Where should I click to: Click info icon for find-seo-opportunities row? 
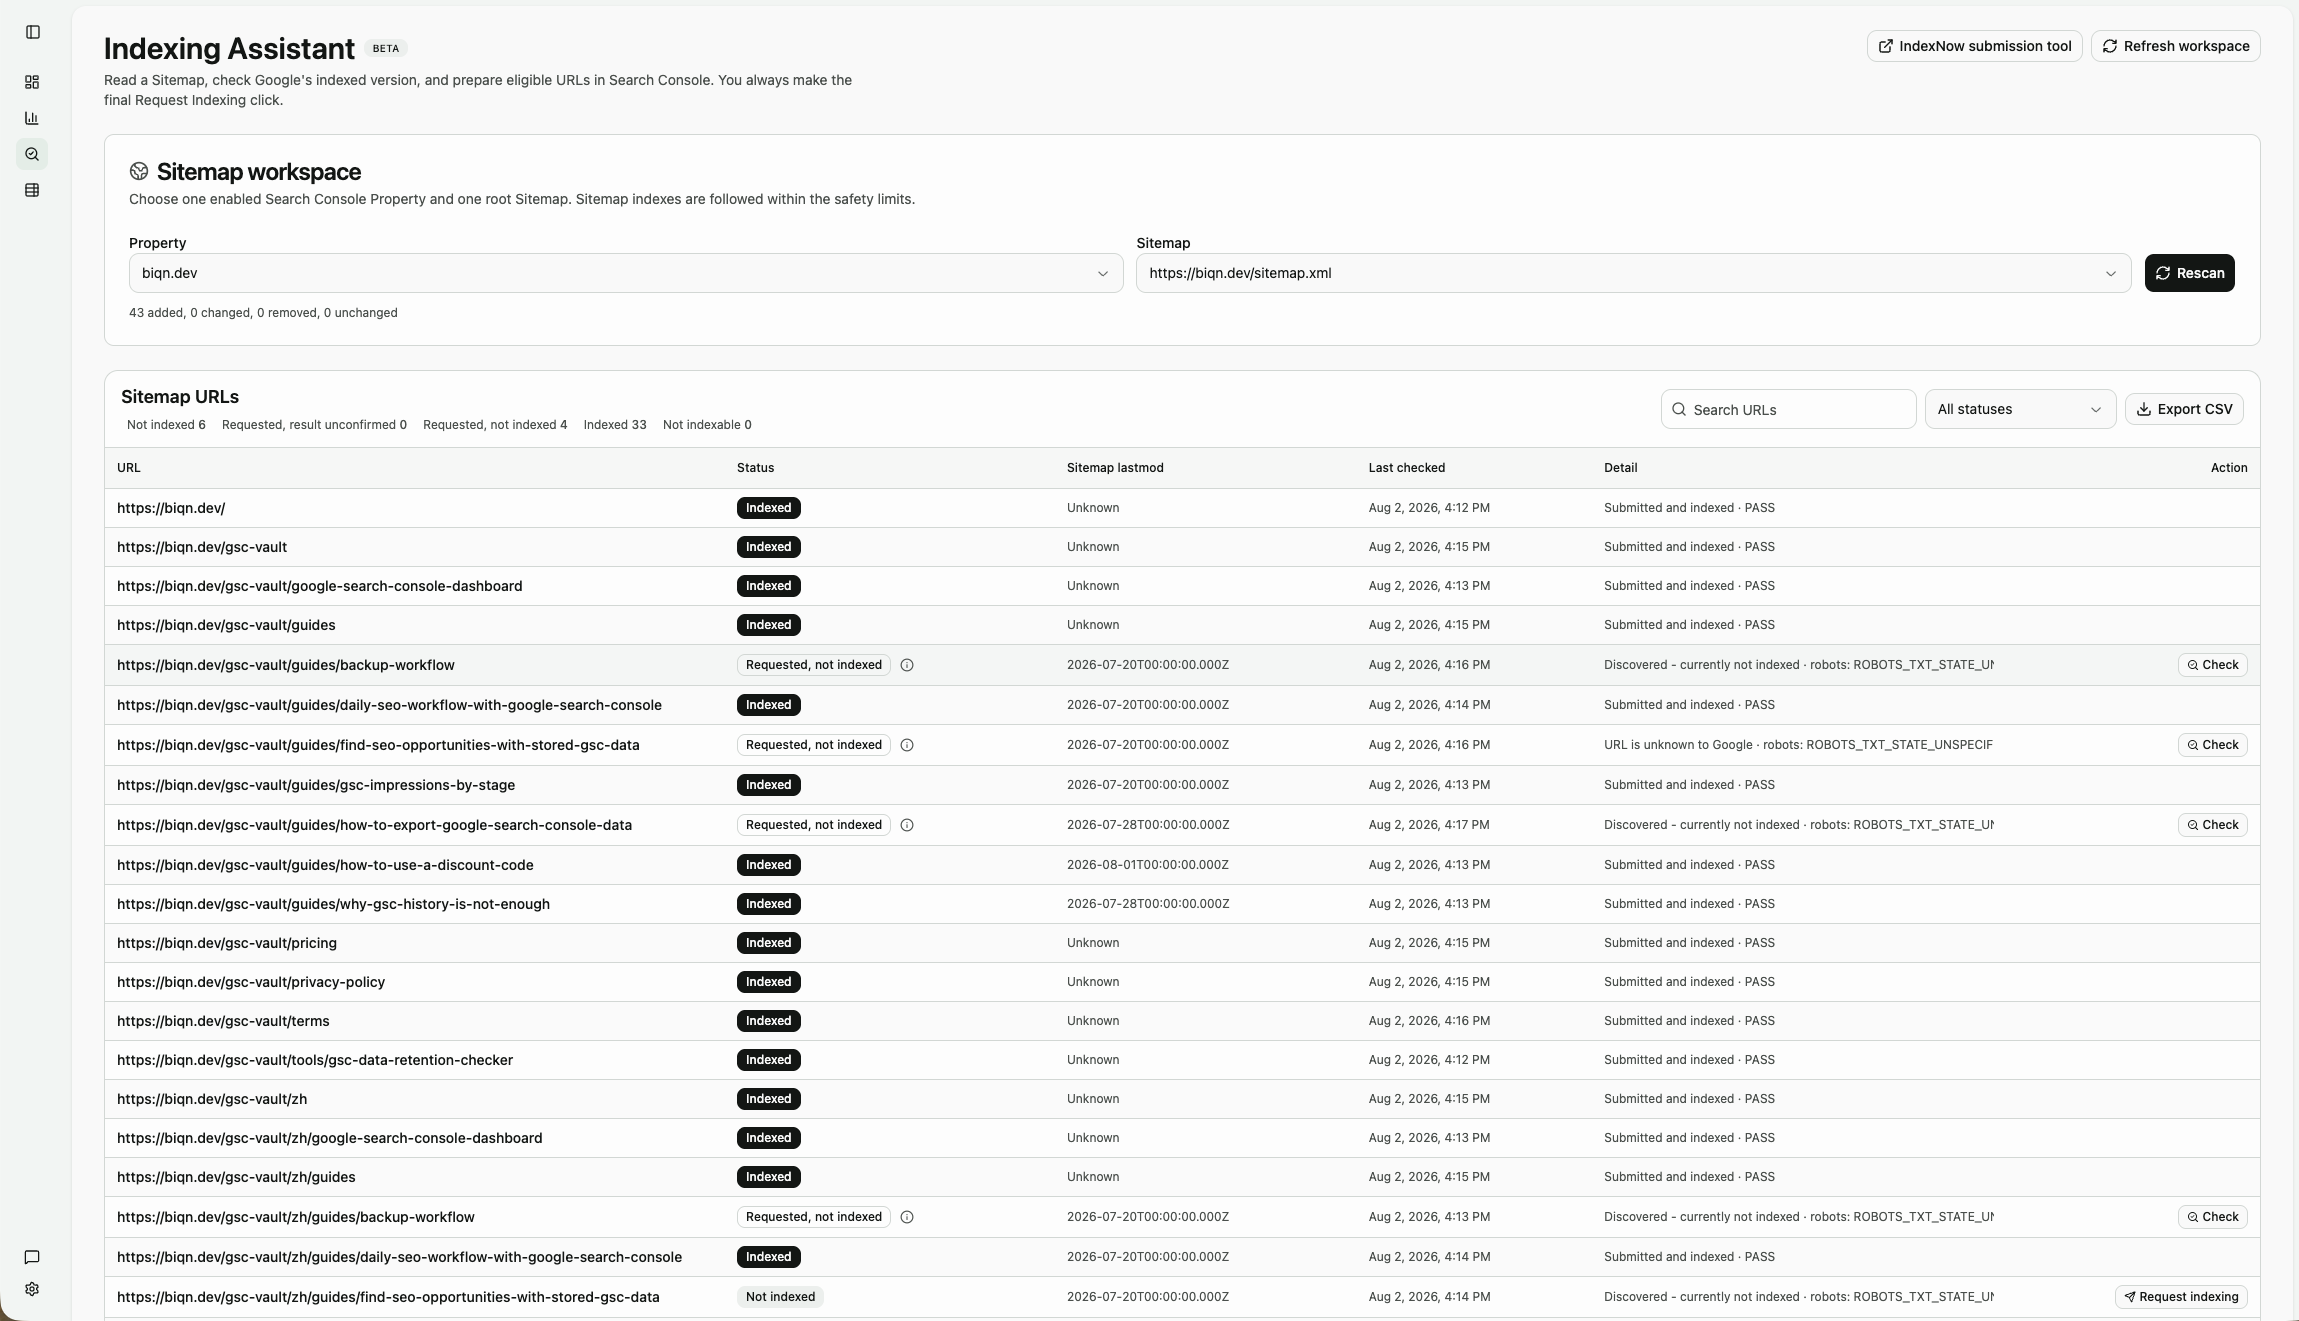coord(907,745)
